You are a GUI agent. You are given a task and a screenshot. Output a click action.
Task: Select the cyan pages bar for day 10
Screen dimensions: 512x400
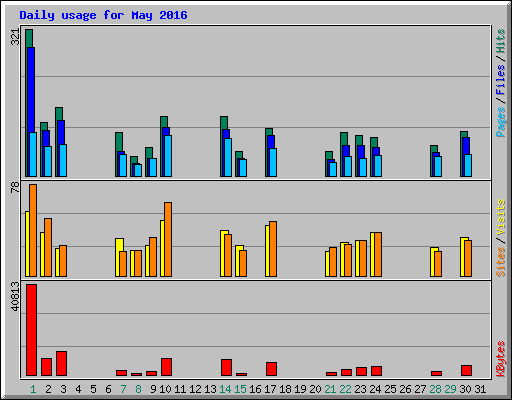pos(168,156)
